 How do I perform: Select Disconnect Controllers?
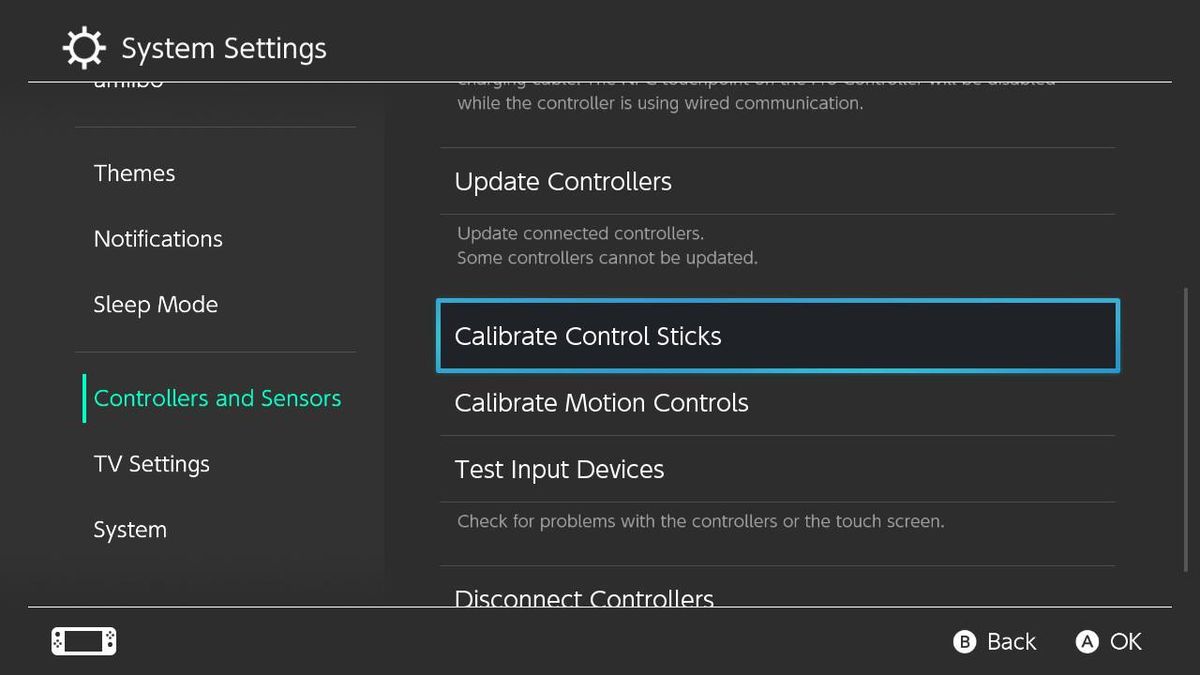point(584,597)
